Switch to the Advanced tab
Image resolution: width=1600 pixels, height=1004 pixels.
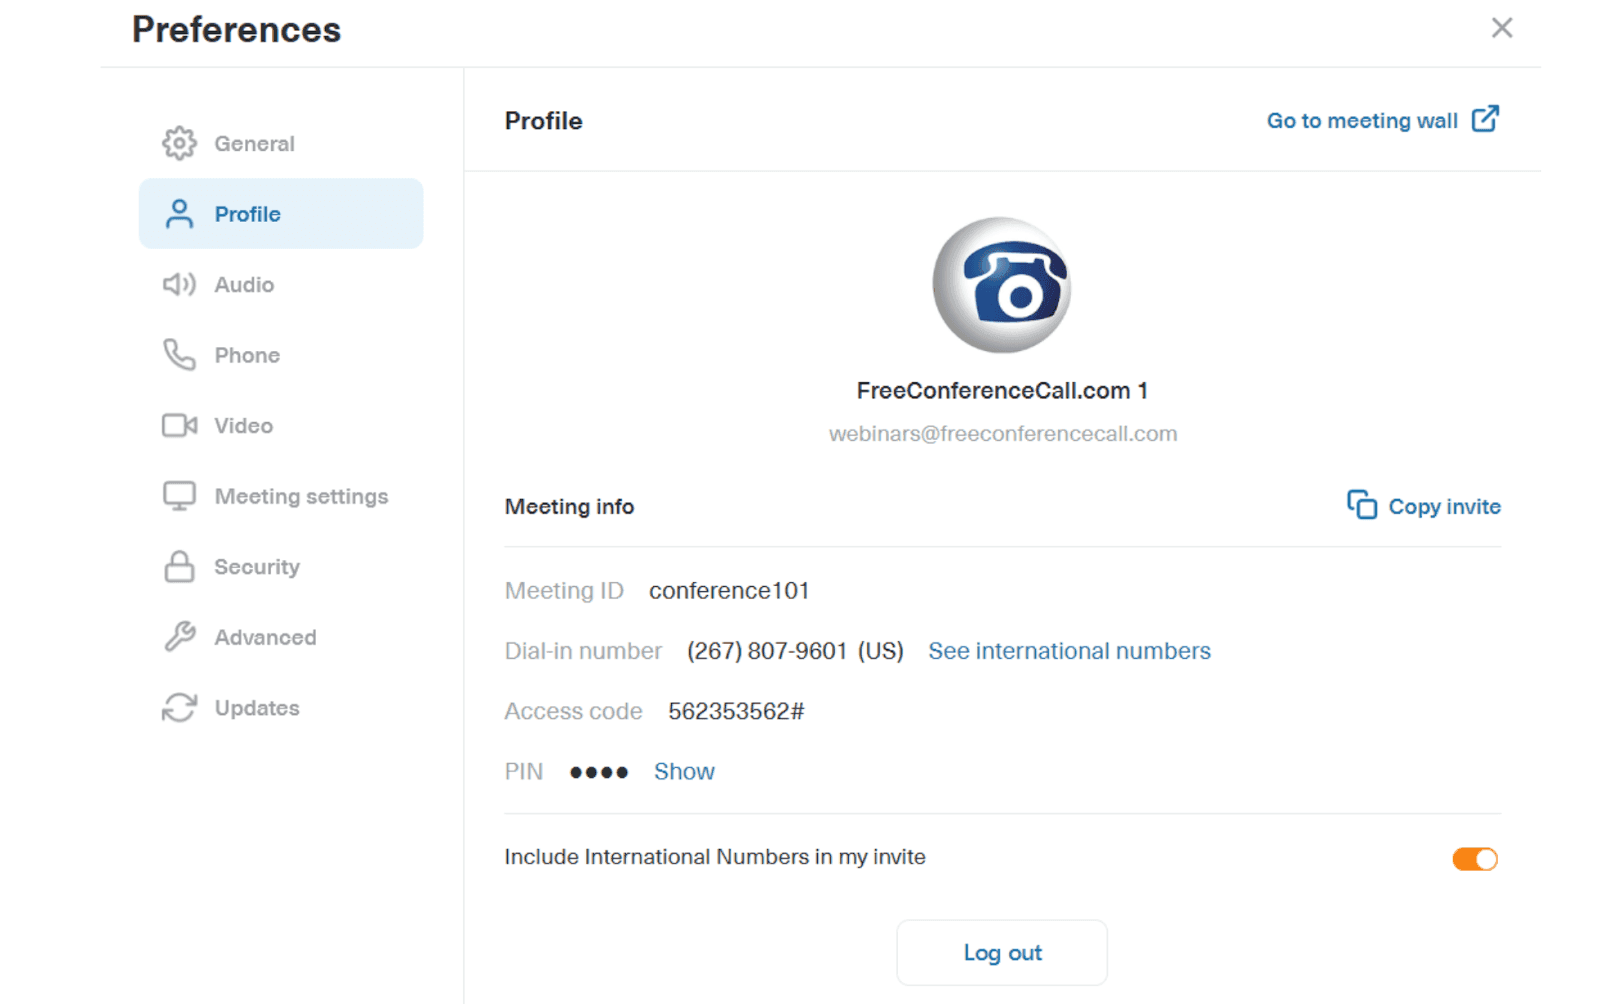pos(280,637)
